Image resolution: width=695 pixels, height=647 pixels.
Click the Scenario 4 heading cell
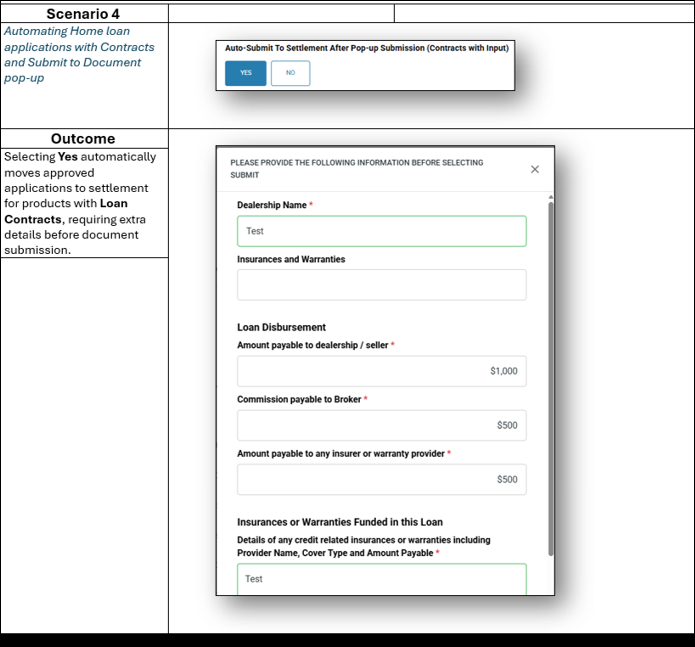pos(84,14)
